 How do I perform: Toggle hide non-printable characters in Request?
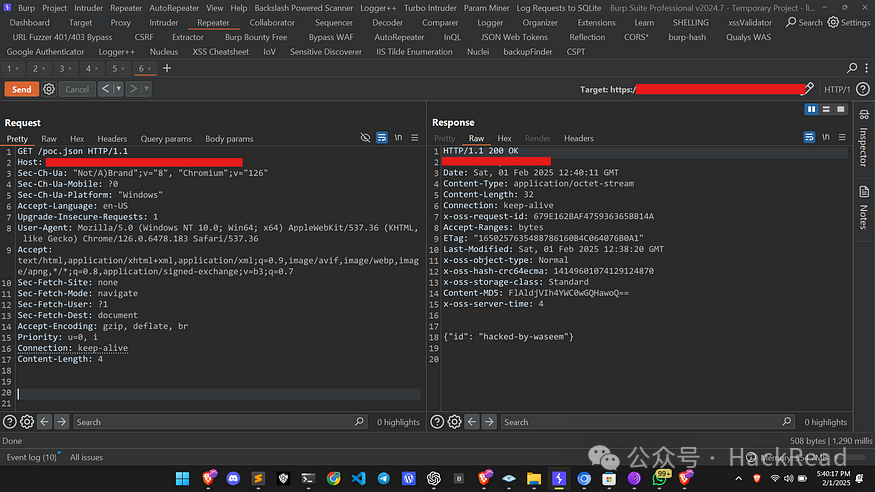tap(366, 137)
